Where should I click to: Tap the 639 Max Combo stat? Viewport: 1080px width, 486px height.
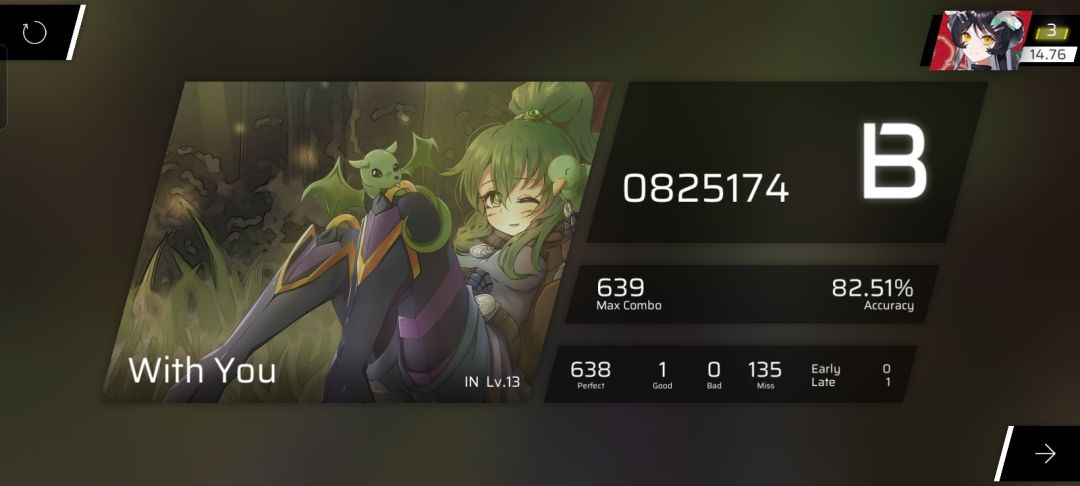point(628,294)
